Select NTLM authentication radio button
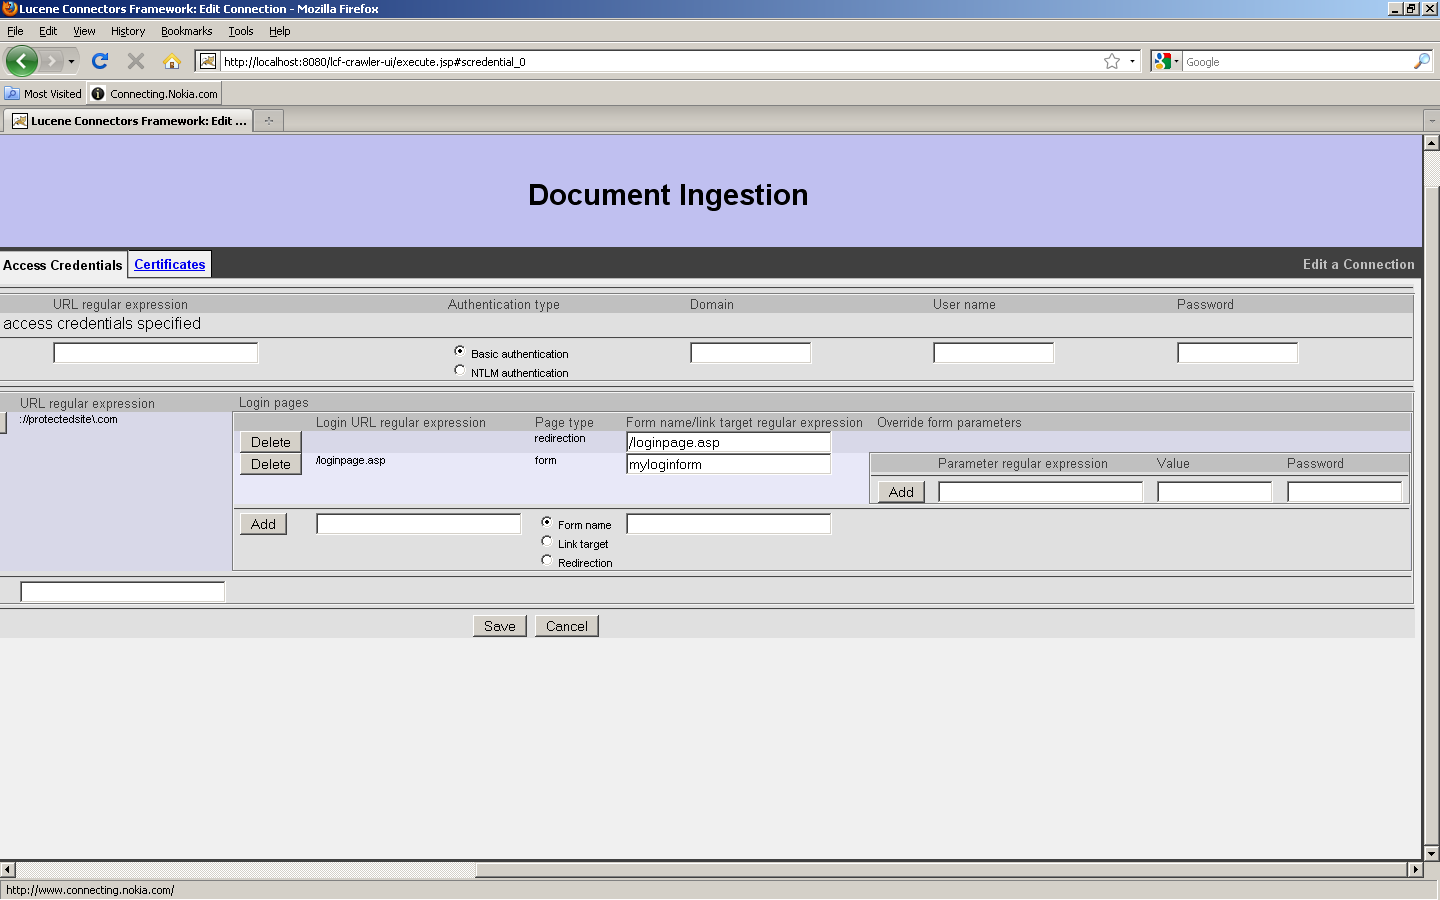 coord(460,371)
